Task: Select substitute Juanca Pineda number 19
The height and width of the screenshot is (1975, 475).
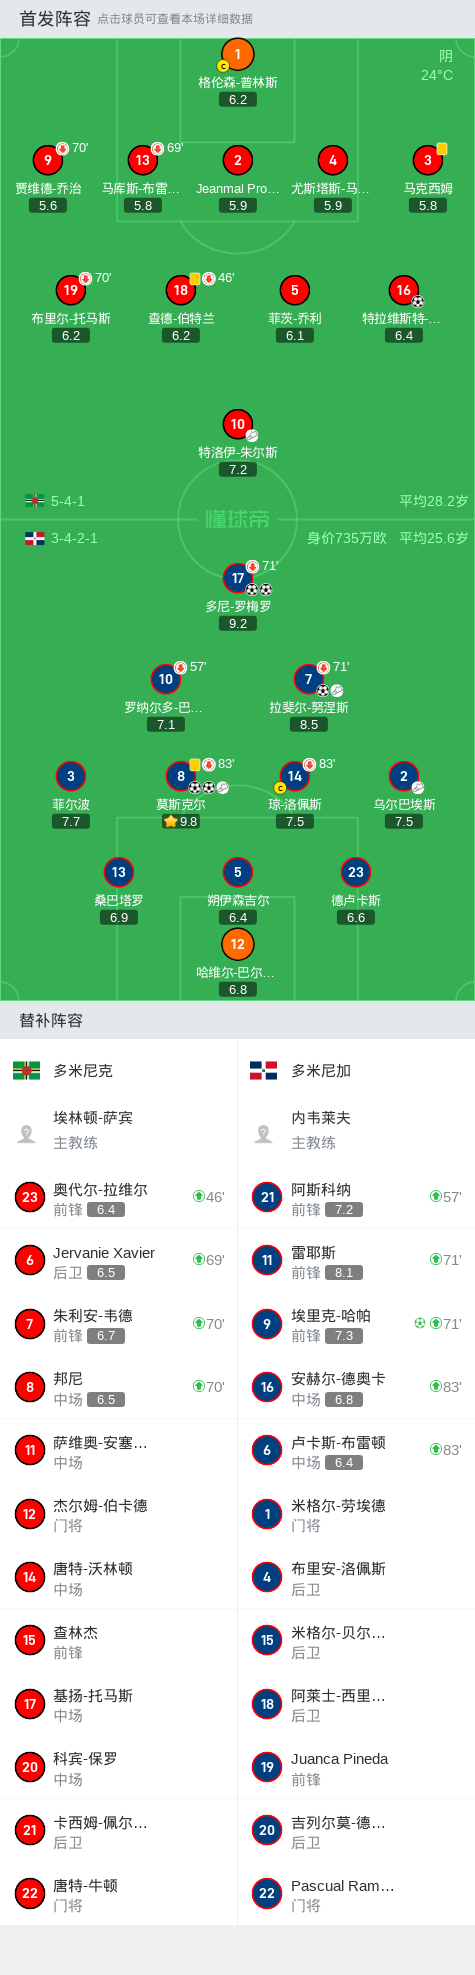Action: pyautogui.click(x=356, y=1767)
